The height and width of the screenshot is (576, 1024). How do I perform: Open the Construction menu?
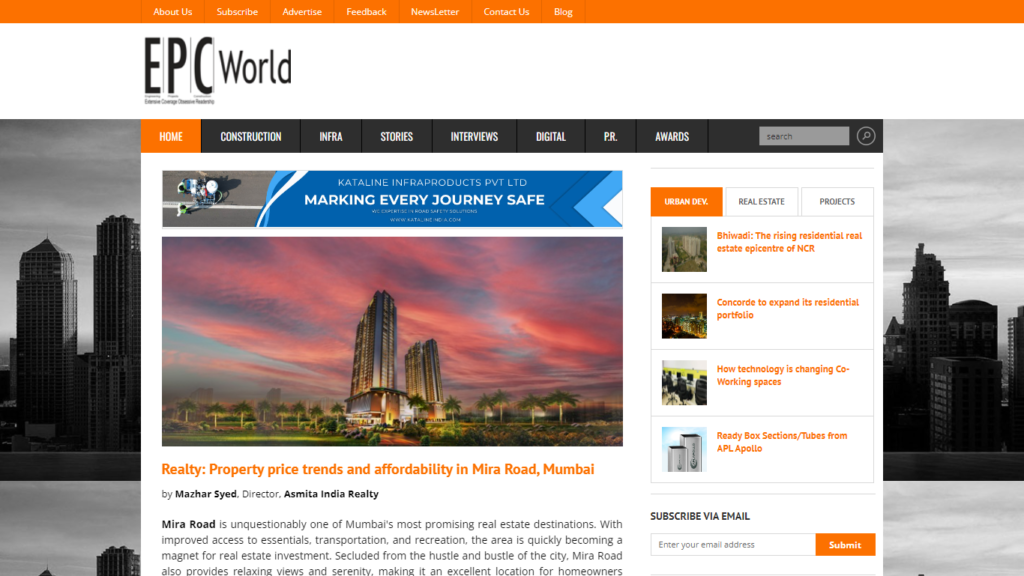coord(251,137)
